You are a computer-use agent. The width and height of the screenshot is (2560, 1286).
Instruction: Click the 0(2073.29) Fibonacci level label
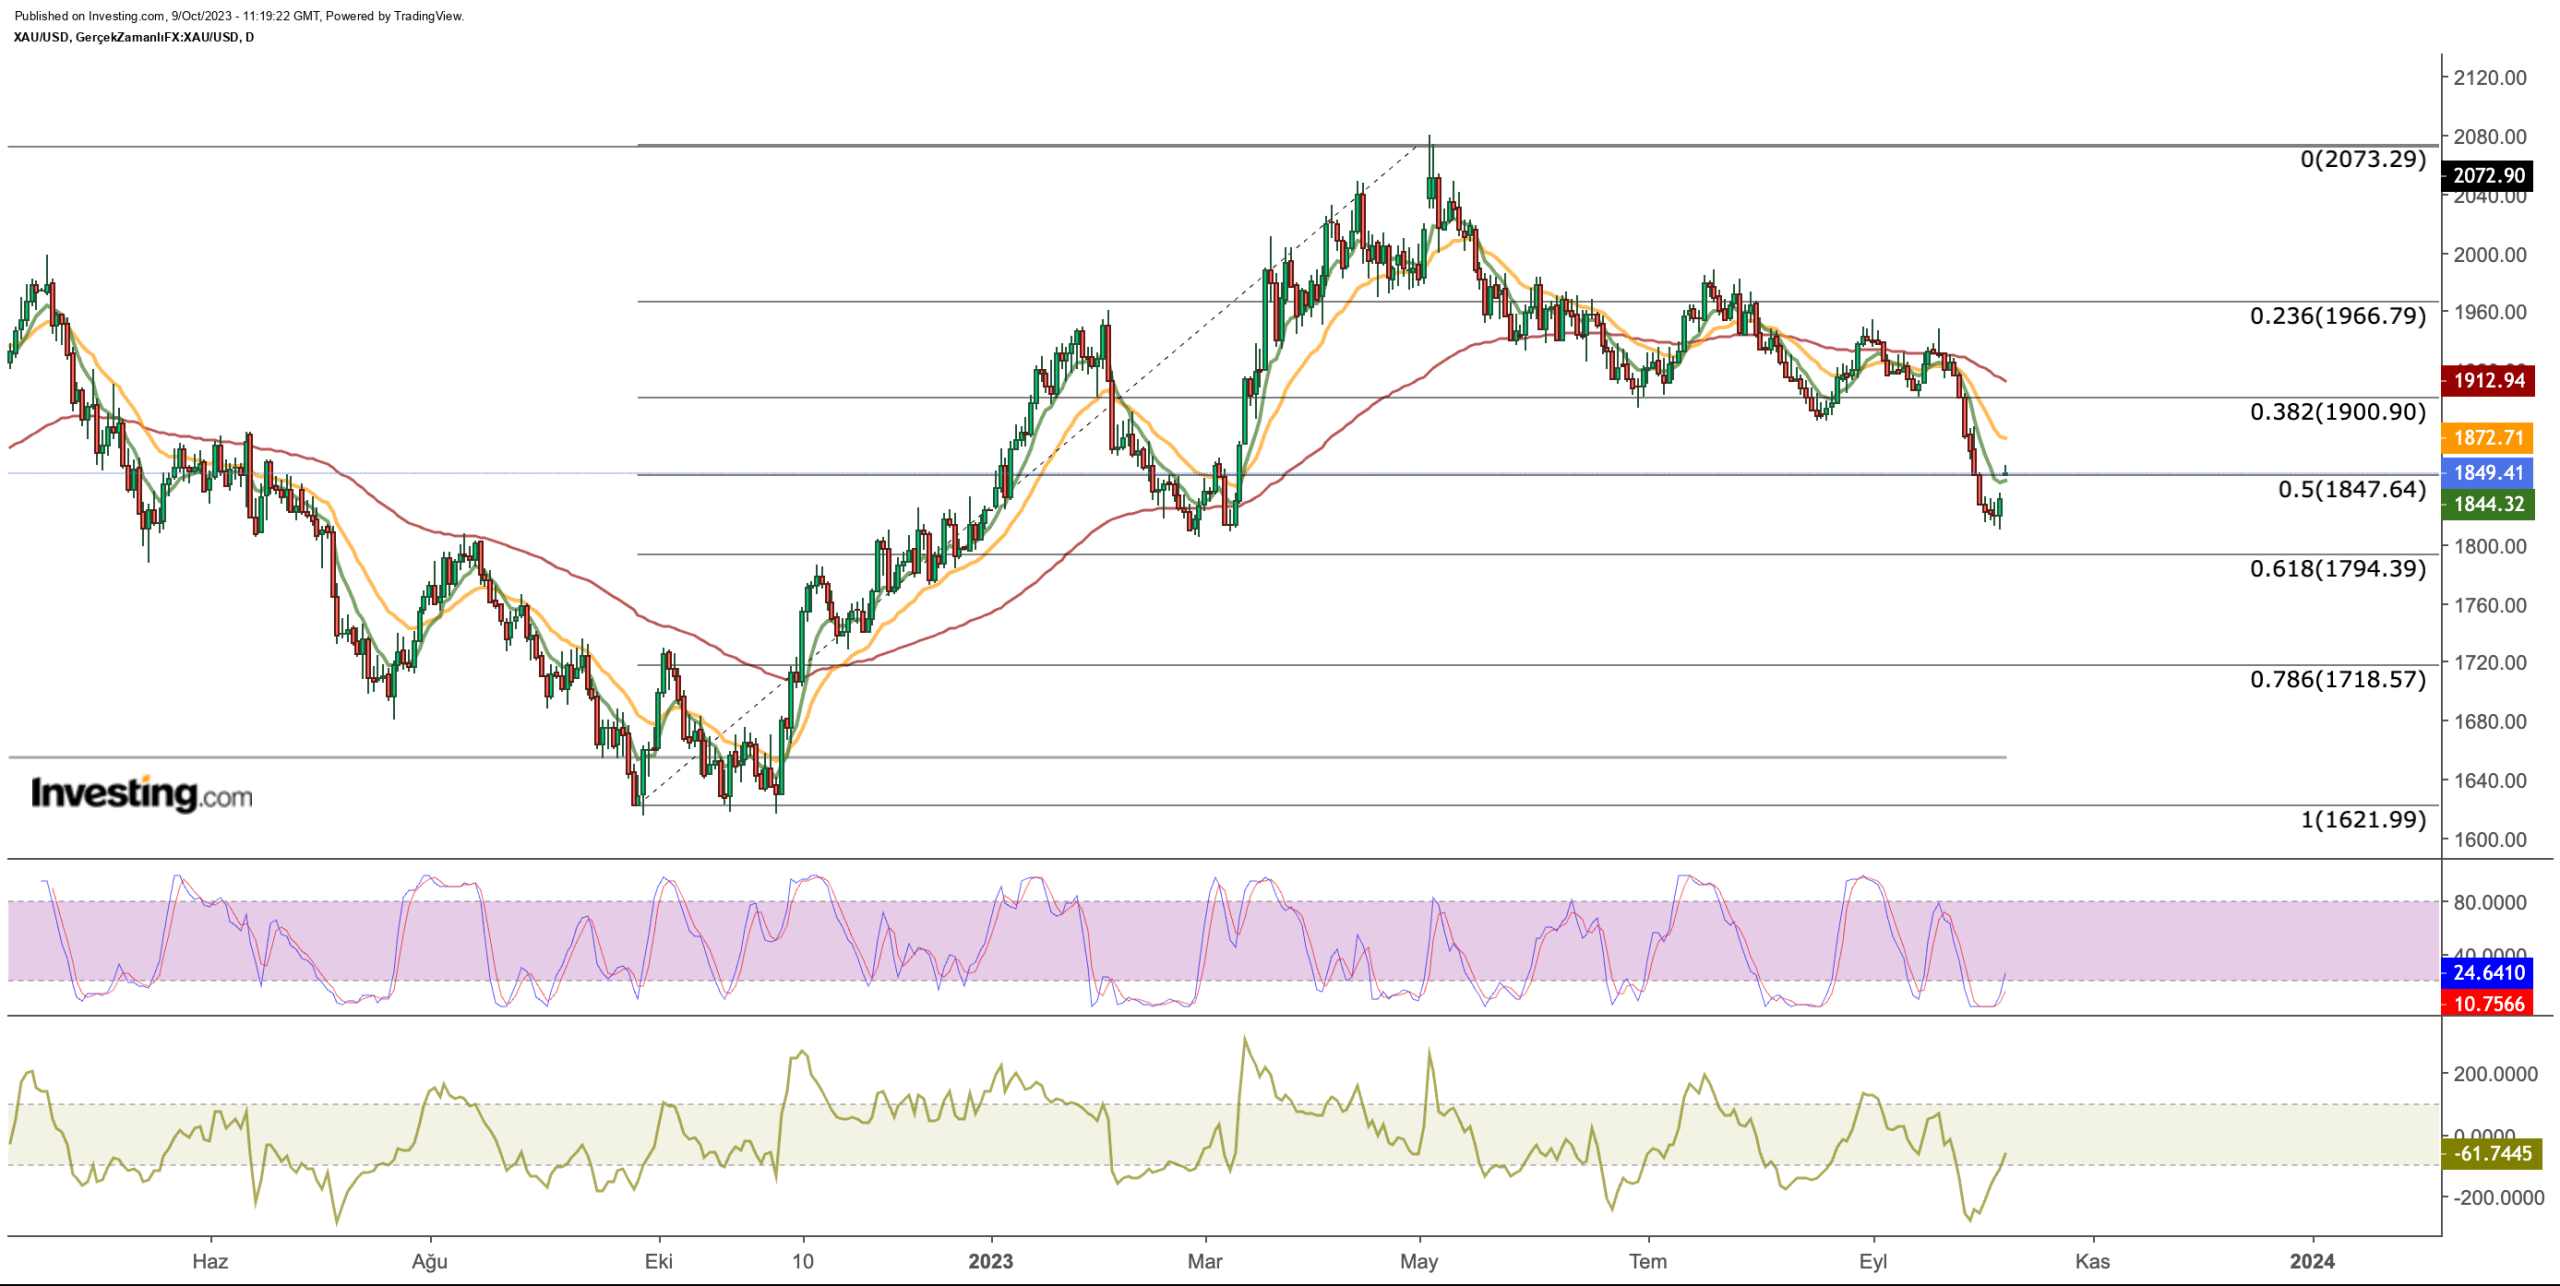point(2363,159)
